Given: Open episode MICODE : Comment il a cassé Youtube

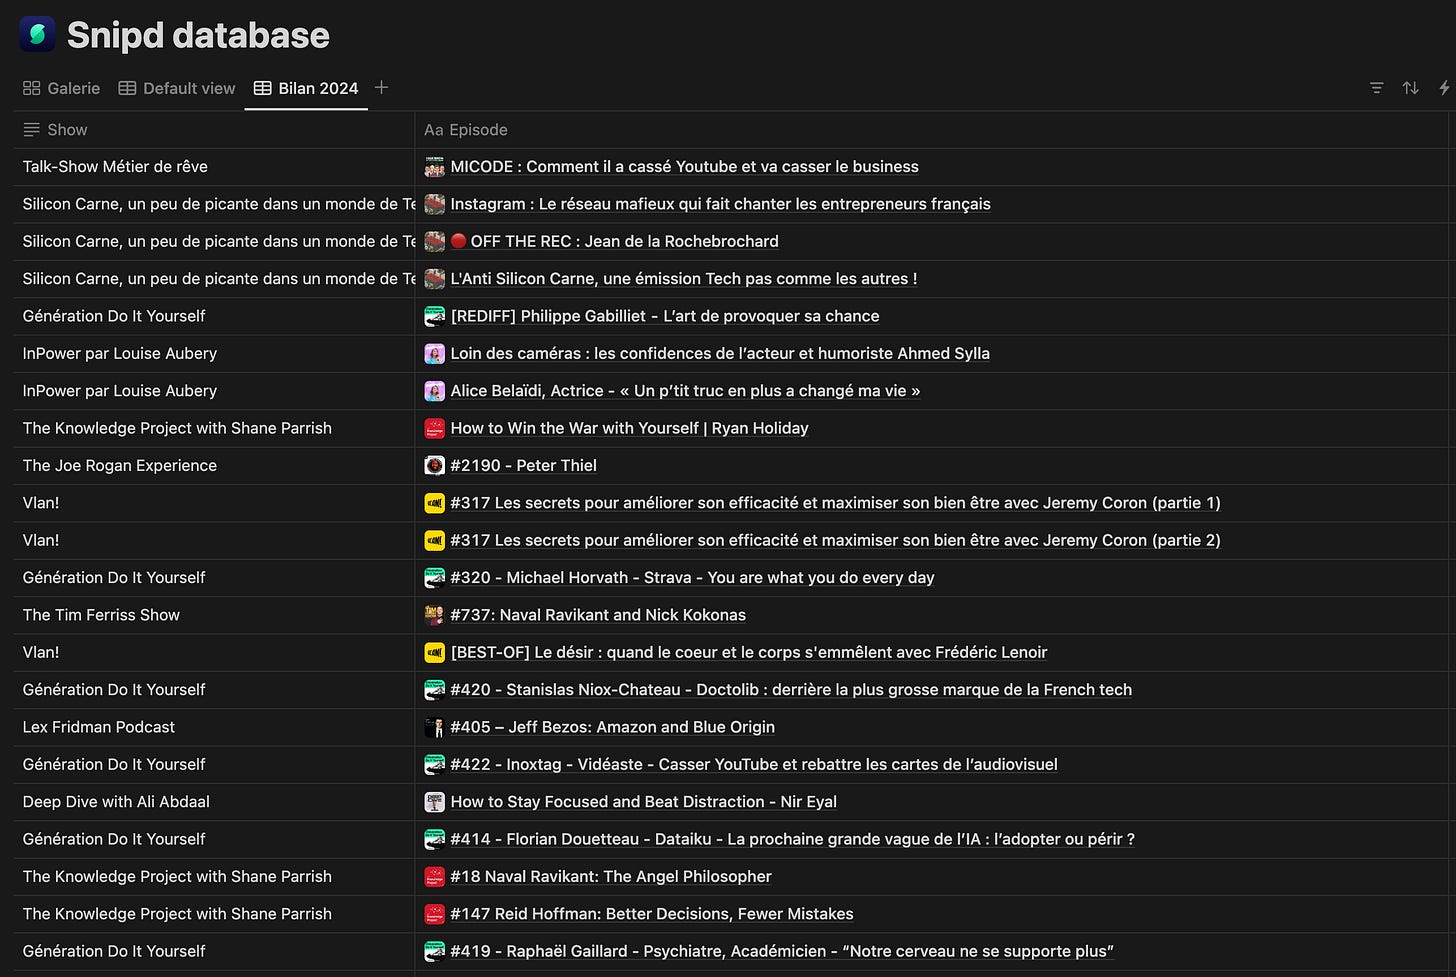Looking at the screenshot, I should click(x=685, y=167).
